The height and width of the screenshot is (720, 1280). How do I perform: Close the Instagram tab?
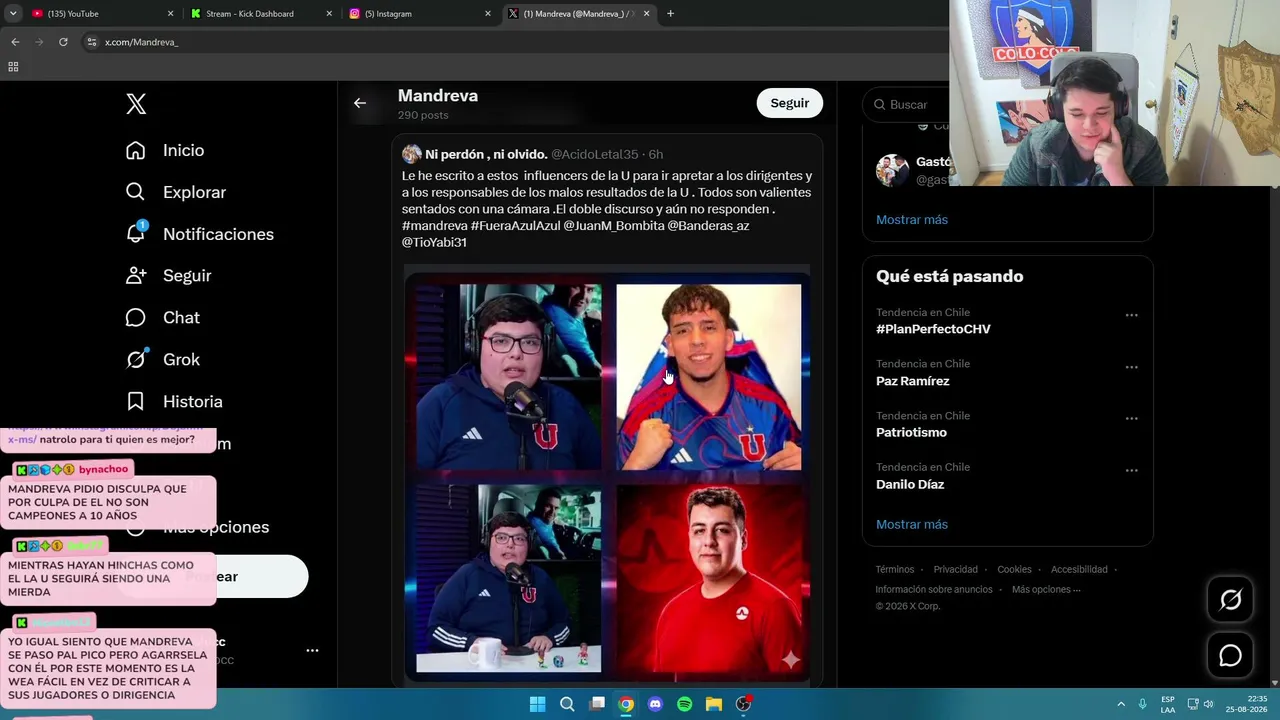click(x=488, y=14)
